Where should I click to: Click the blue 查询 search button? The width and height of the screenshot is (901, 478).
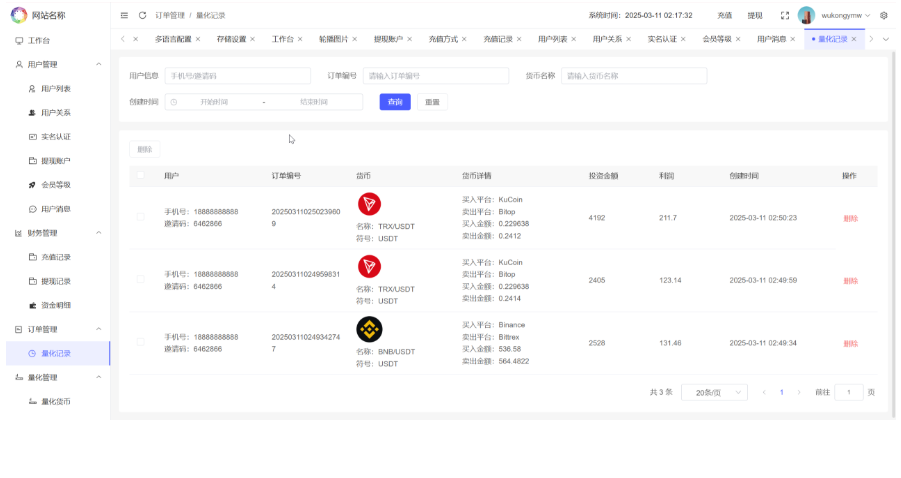point(395,102)
